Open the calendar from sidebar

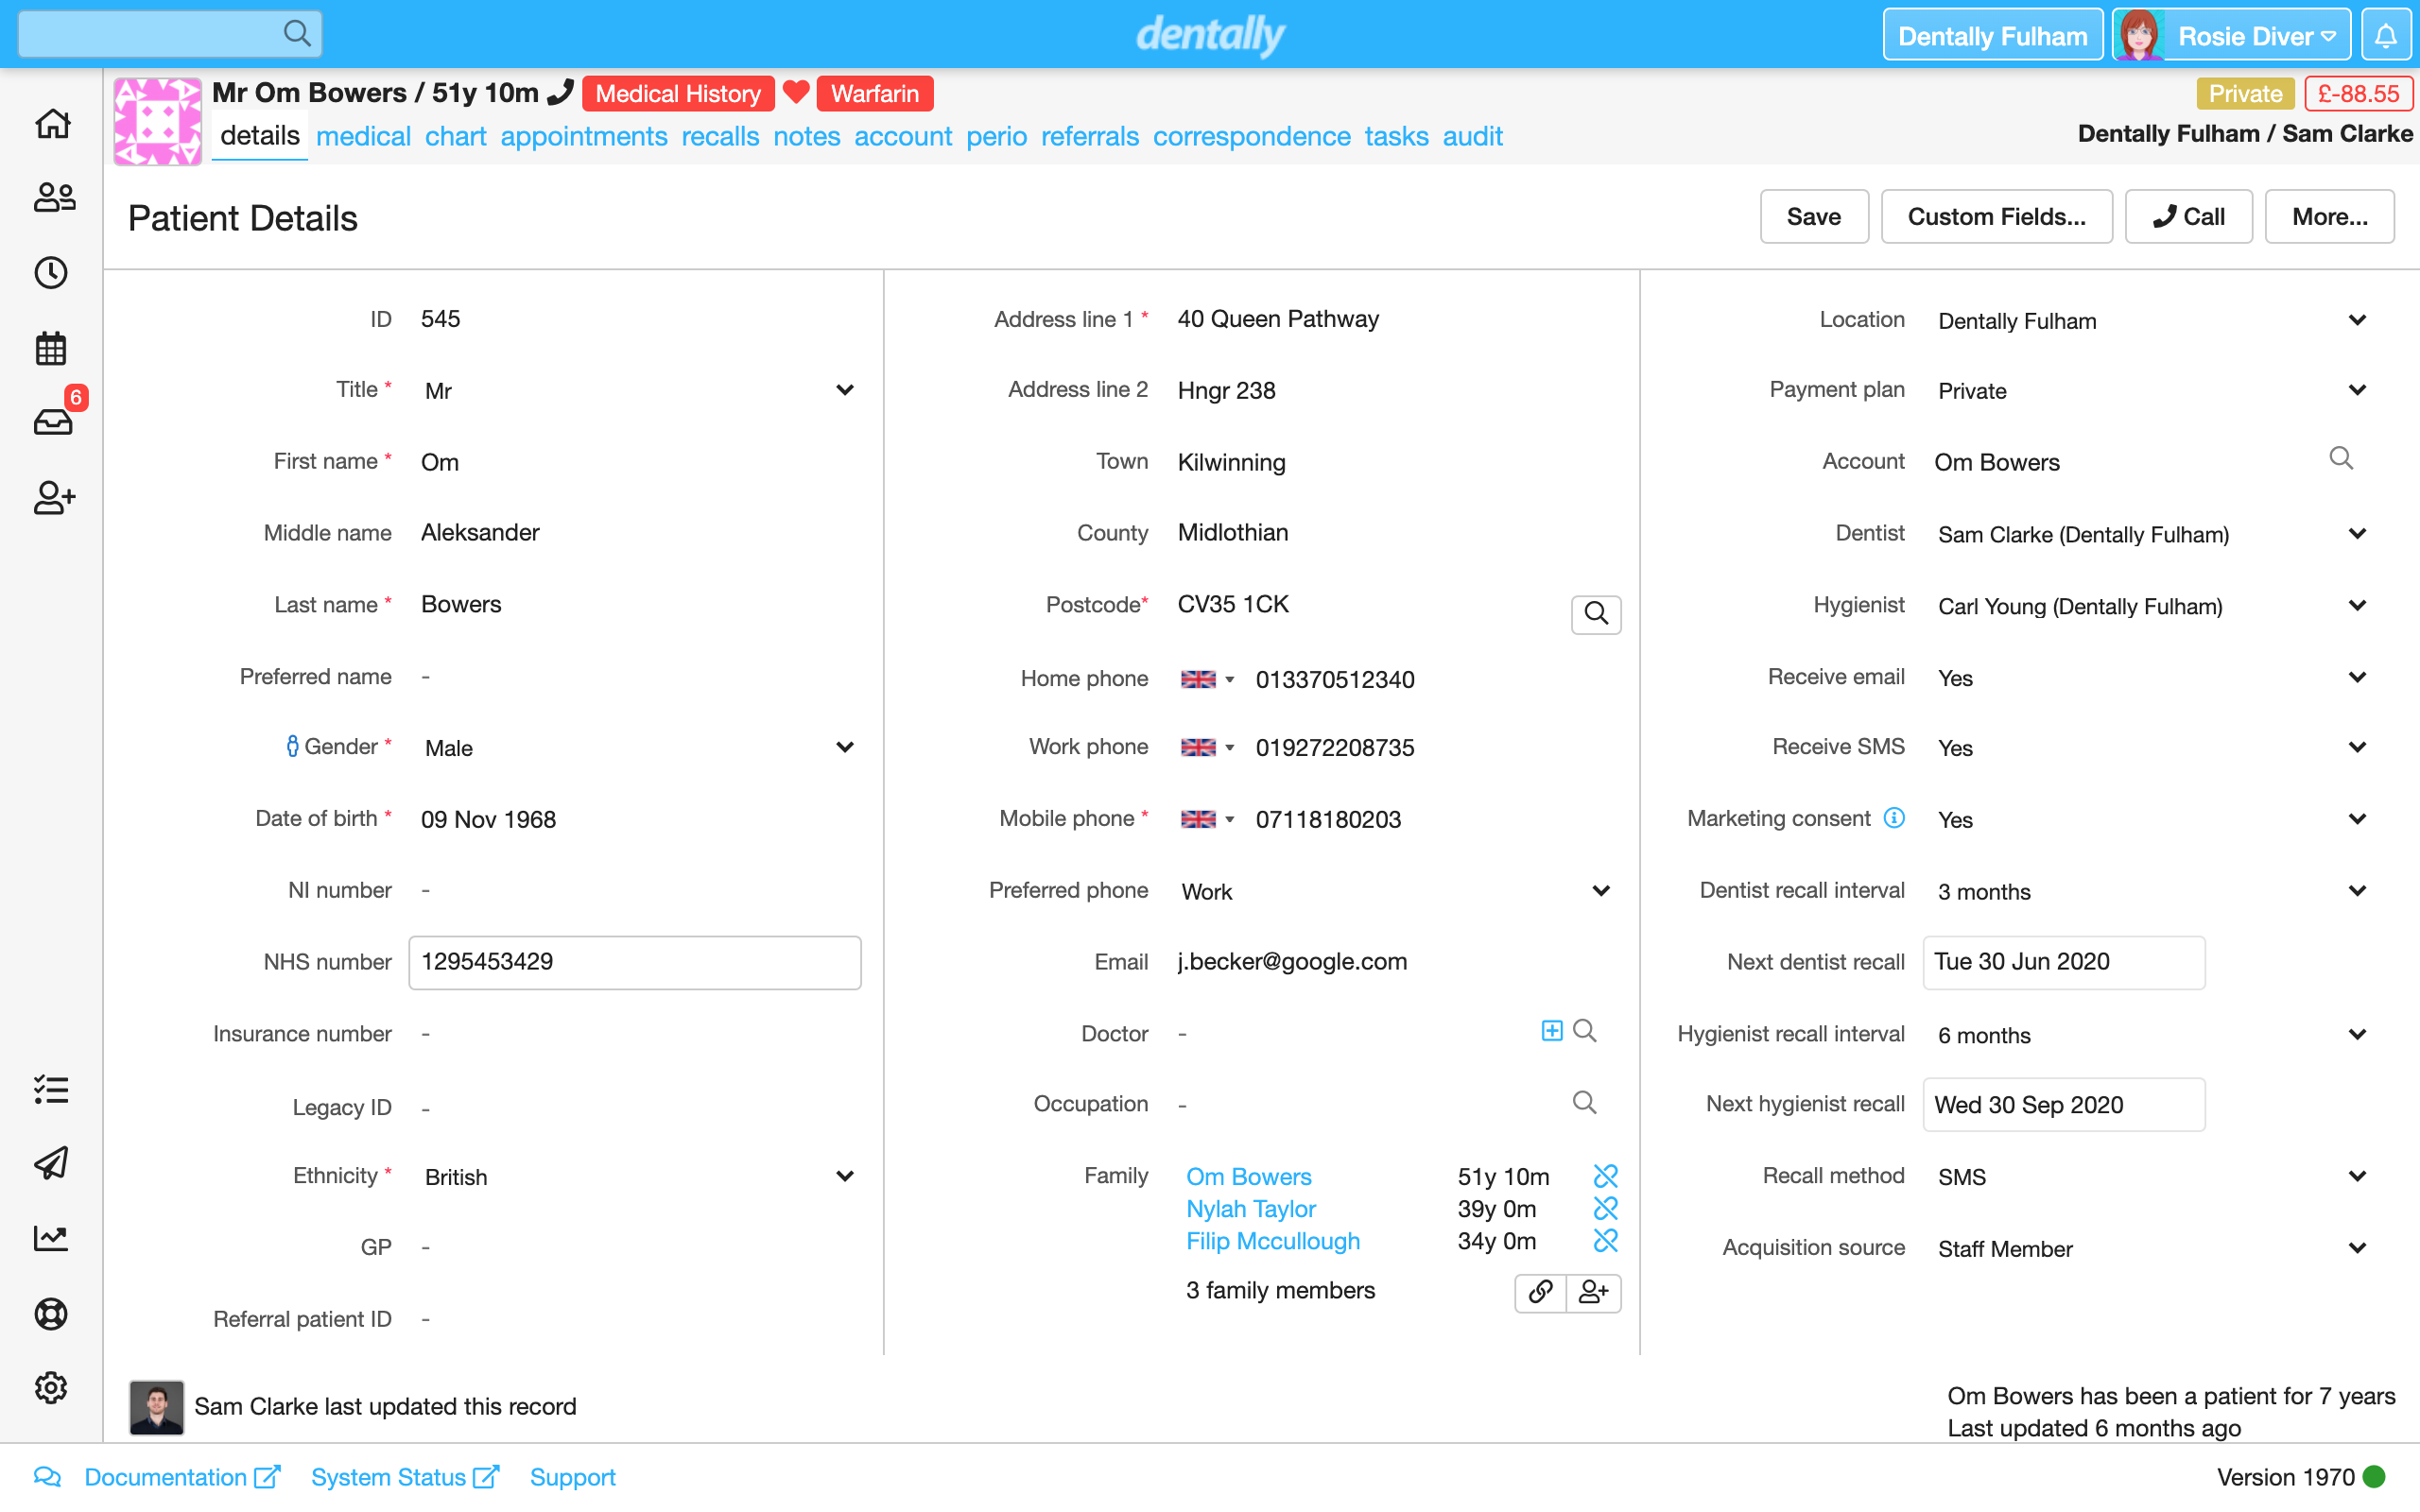coord(52,348)
